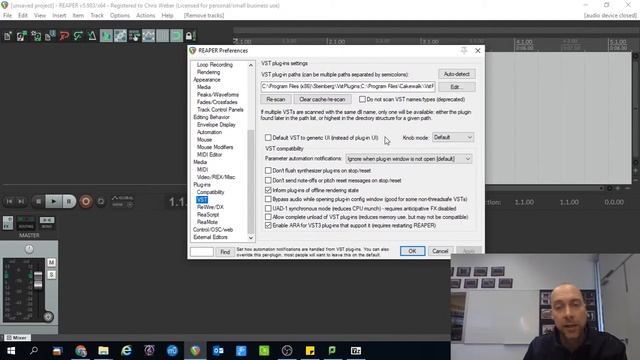Viewport: 640px width, 360px height.
Task: Uncheck Inform plug-ins of offline rendering state
Action: (268, 190)
